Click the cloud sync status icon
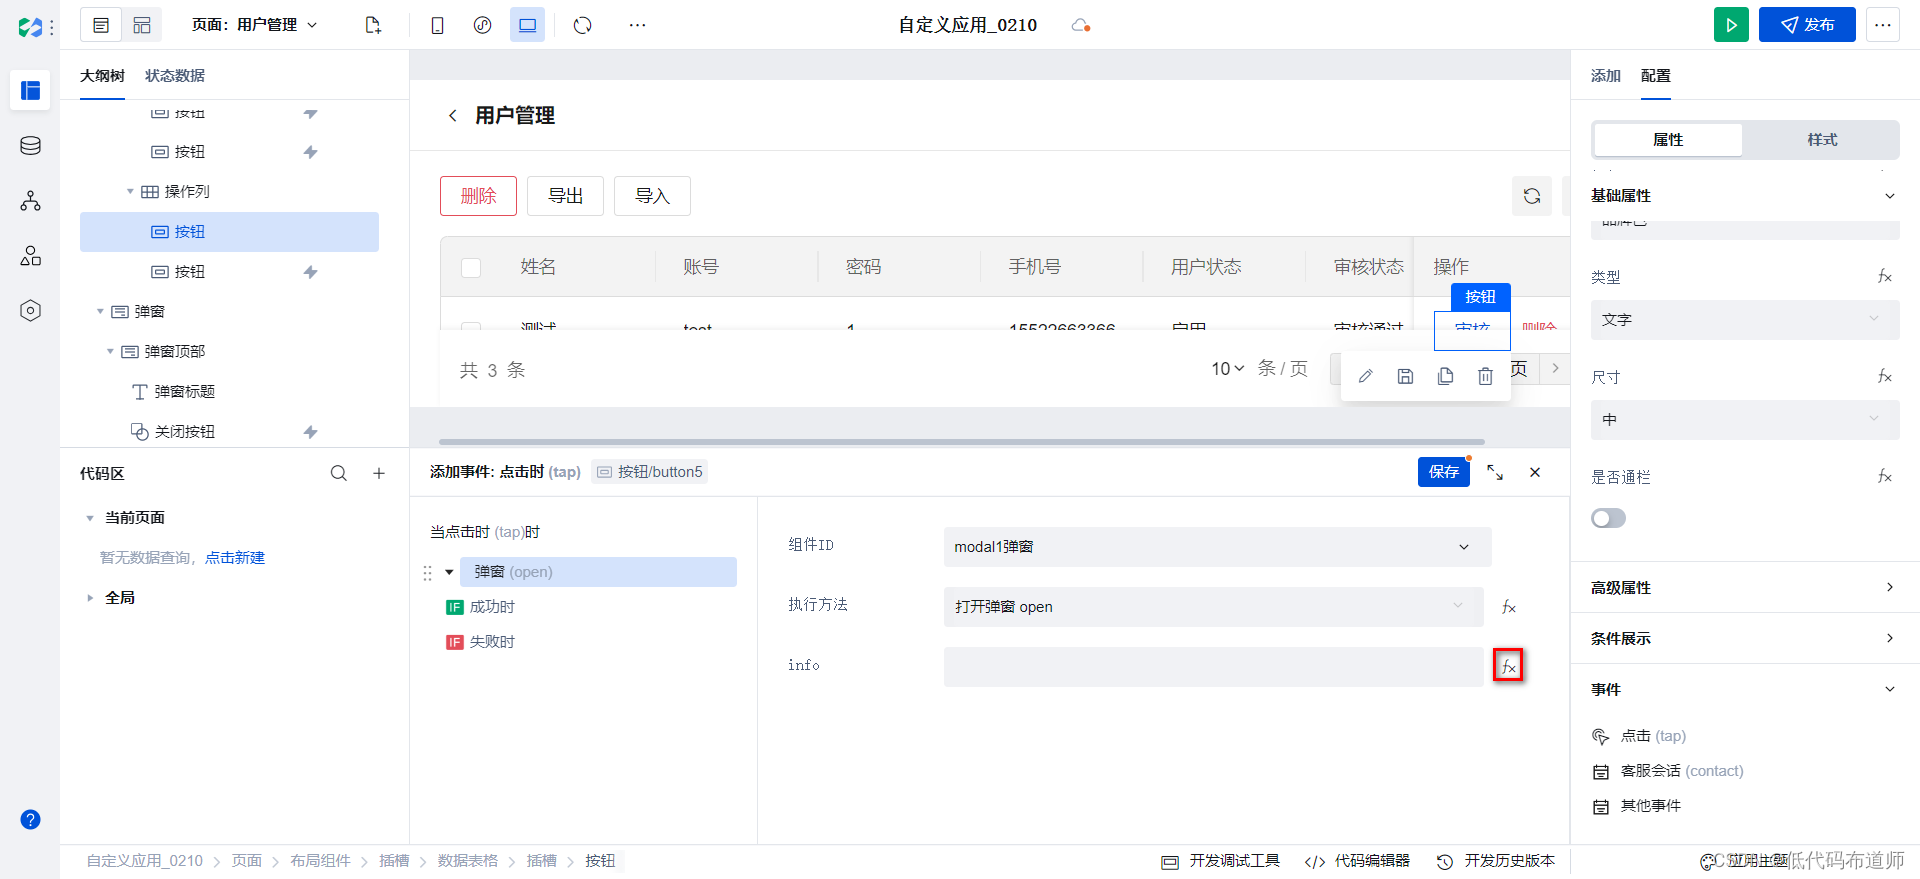This screenshot has width=1920, height=879. click(1080, 25)
